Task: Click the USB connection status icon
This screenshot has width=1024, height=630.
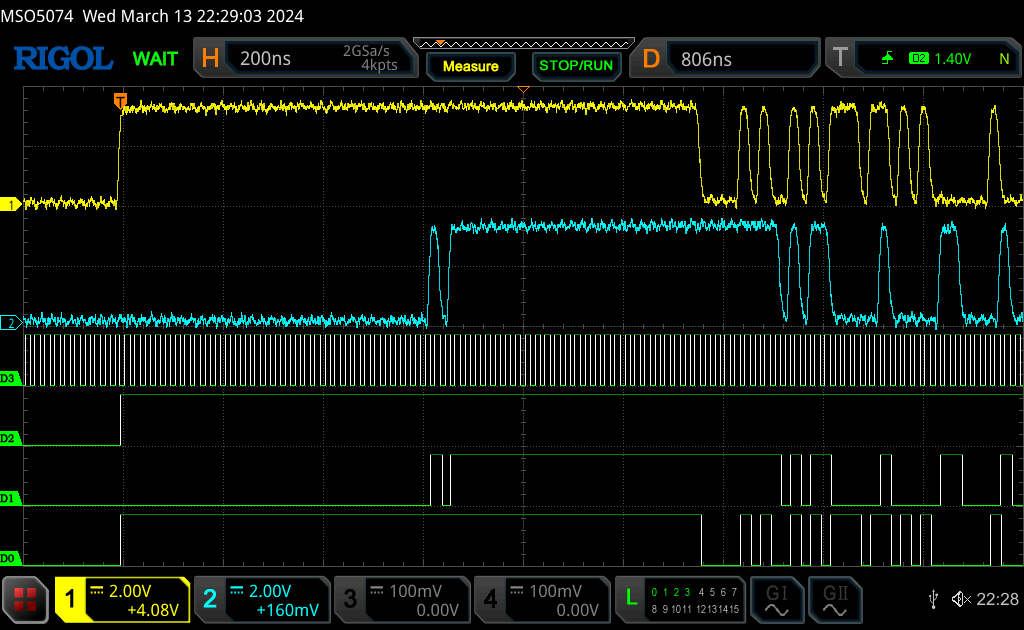Action: 934,599
